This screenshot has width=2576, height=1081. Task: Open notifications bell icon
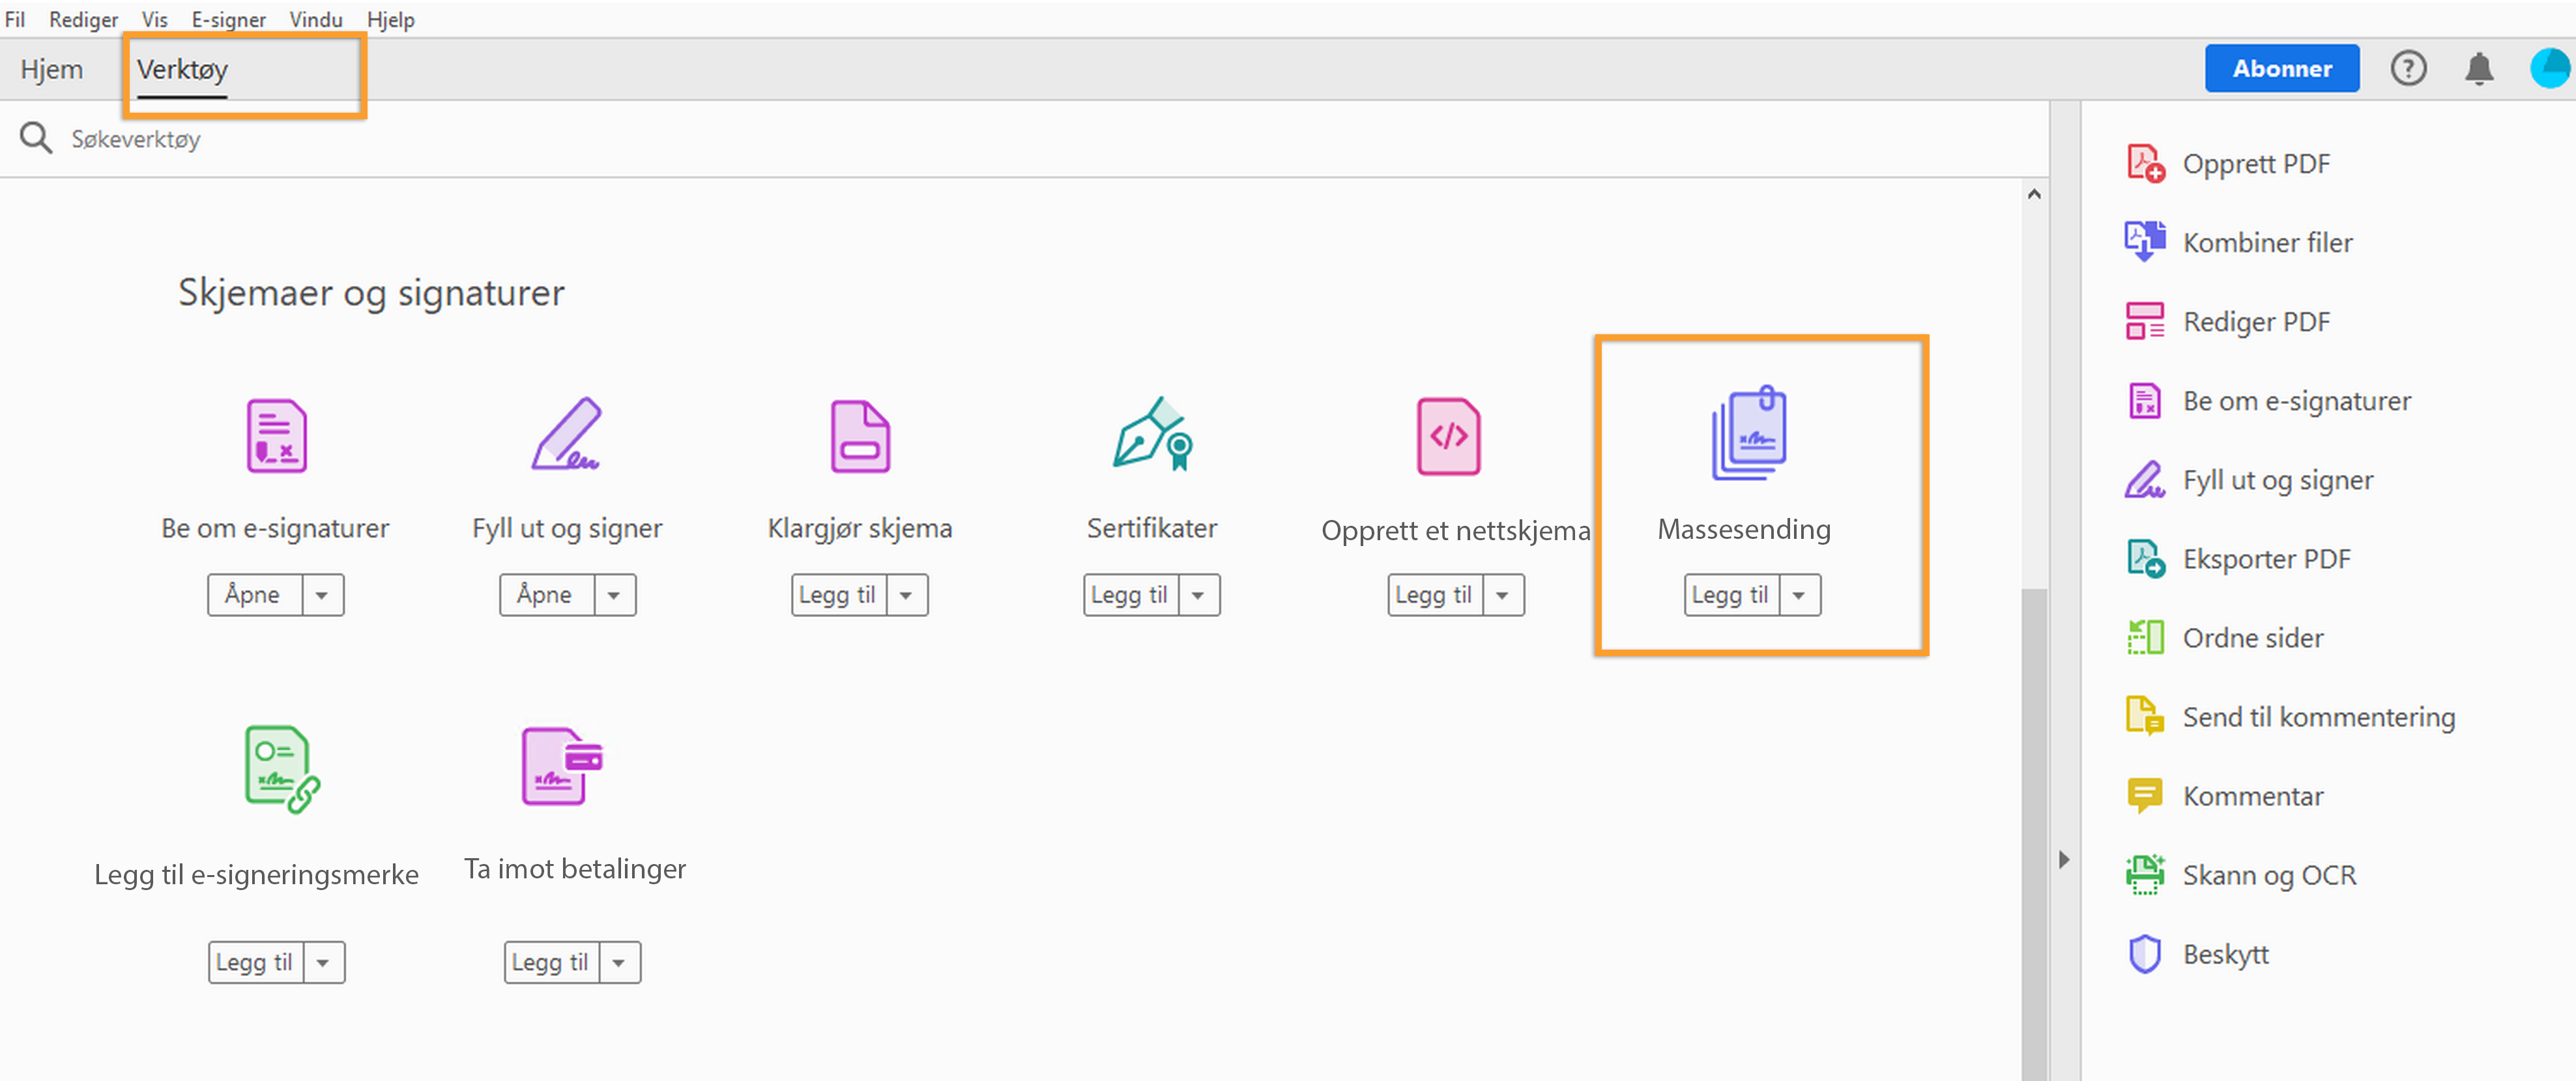click(2478, 69)
